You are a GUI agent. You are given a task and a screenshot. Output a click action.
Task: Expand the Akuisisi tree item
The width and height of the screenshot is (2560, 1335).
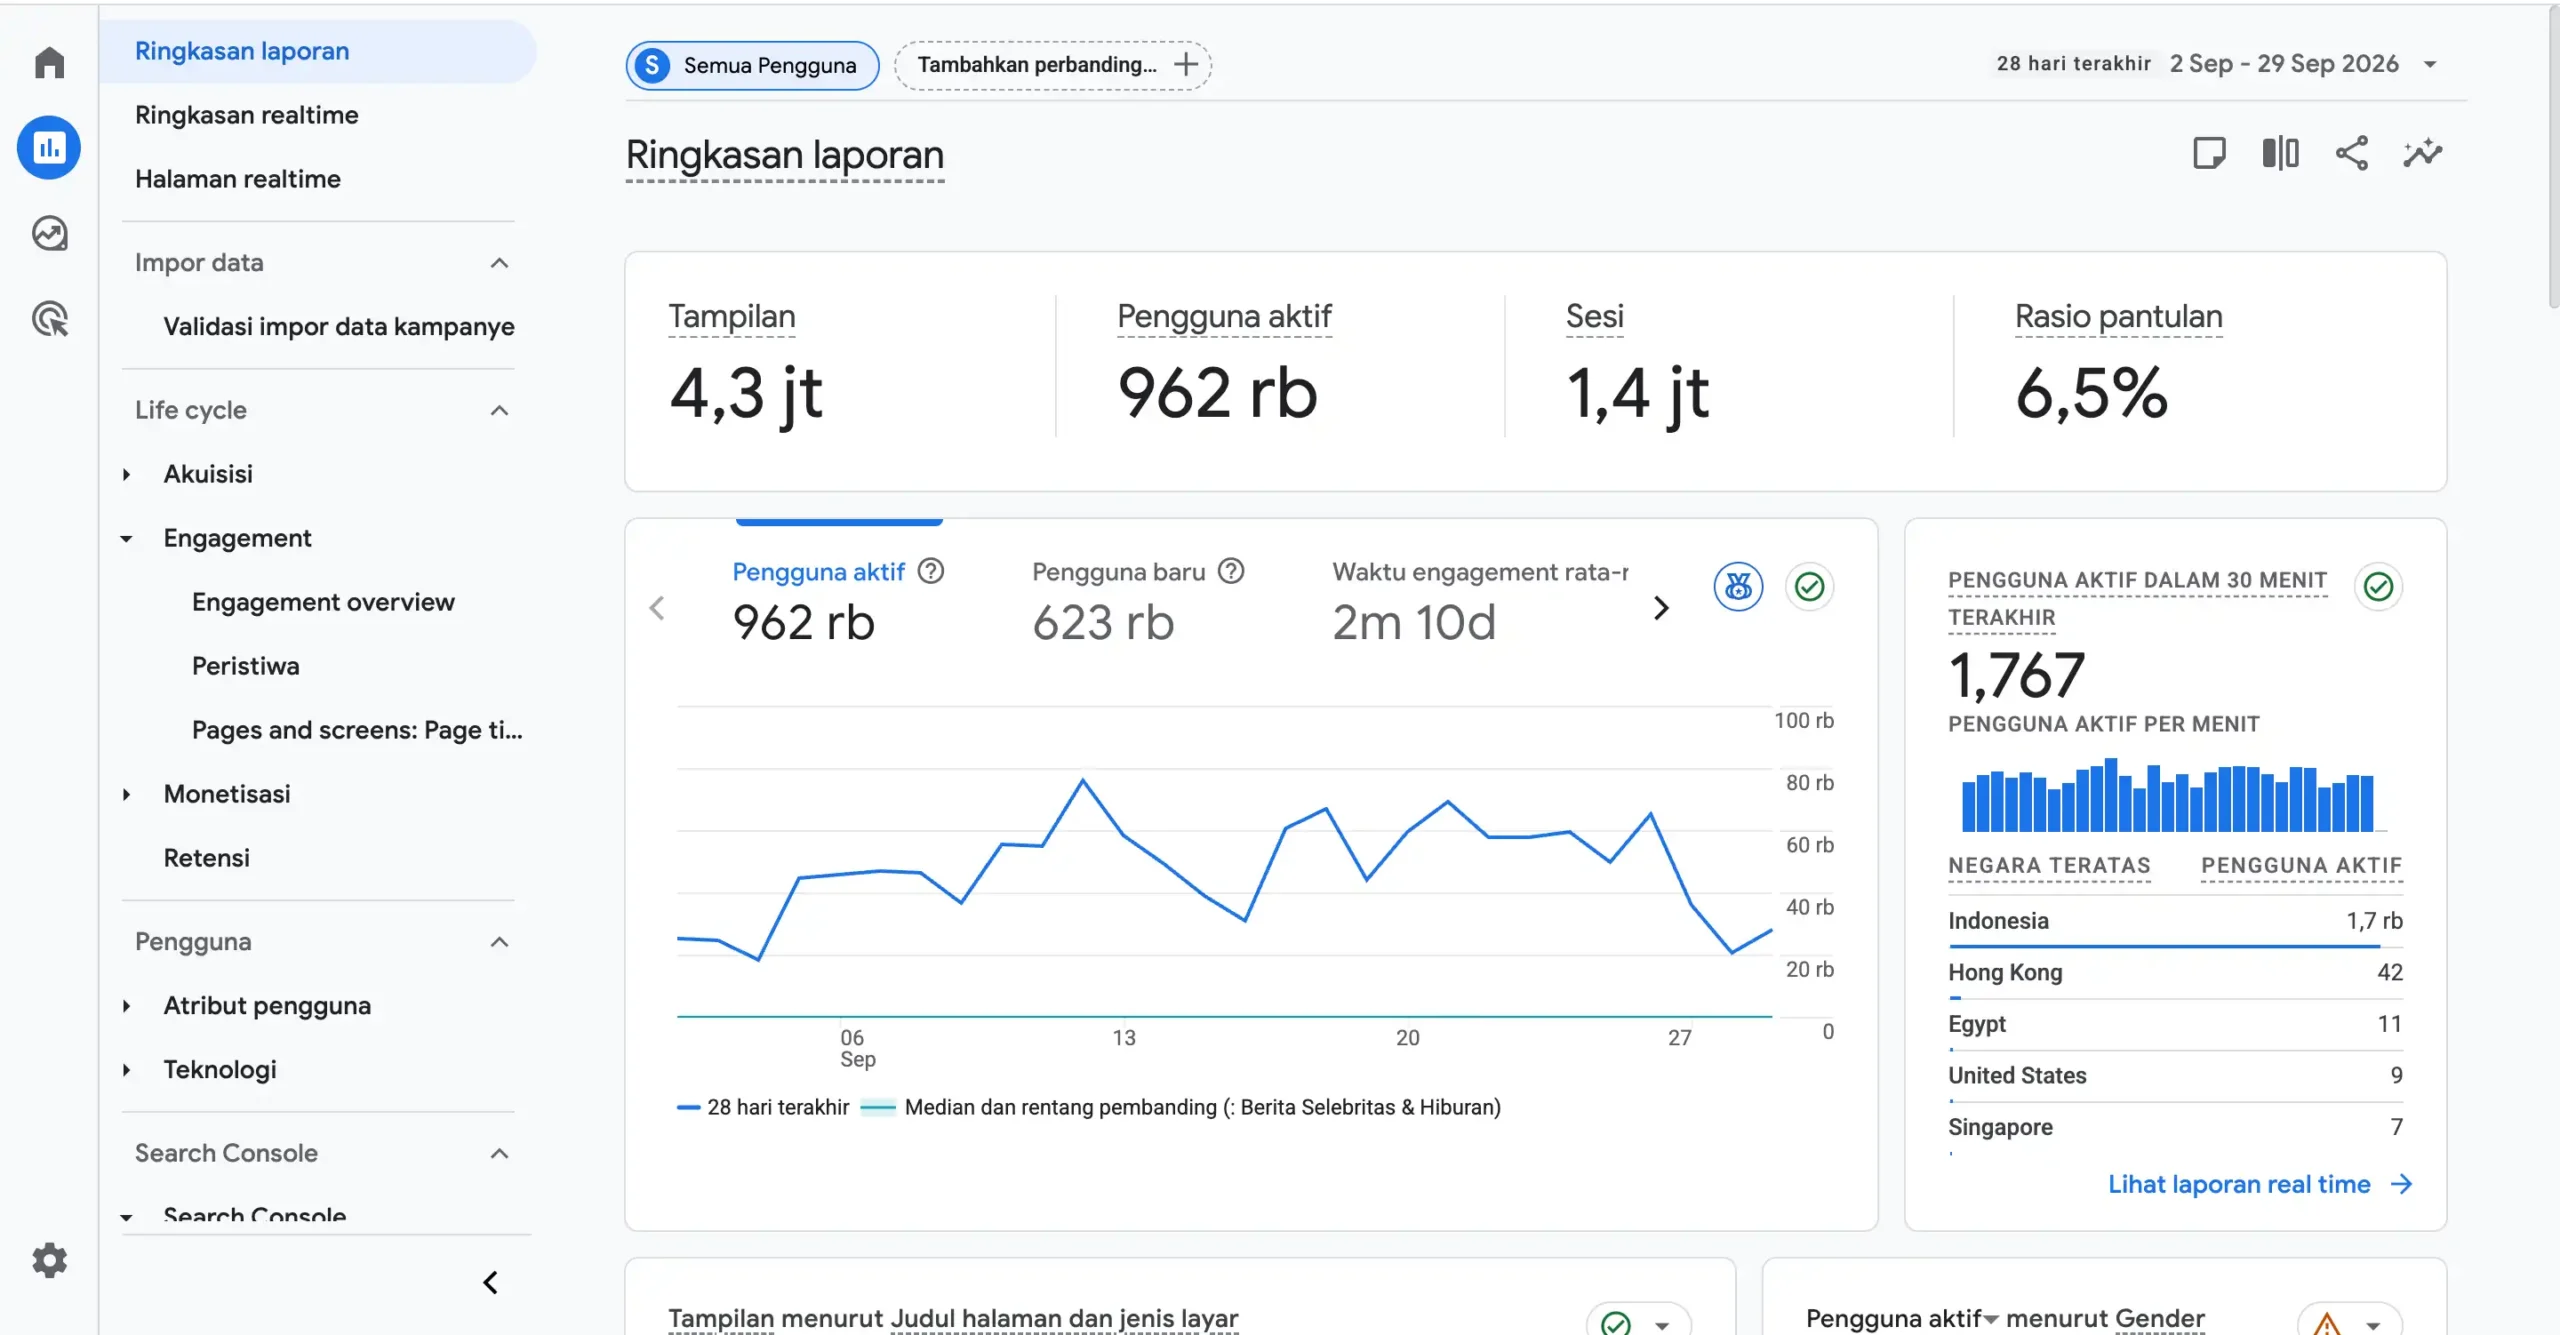point(126,474)
